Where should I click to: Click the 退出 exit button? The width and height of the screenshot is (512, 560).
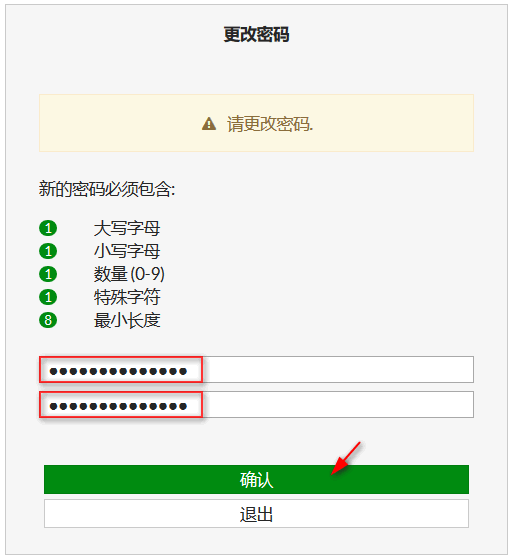point(256,514)
